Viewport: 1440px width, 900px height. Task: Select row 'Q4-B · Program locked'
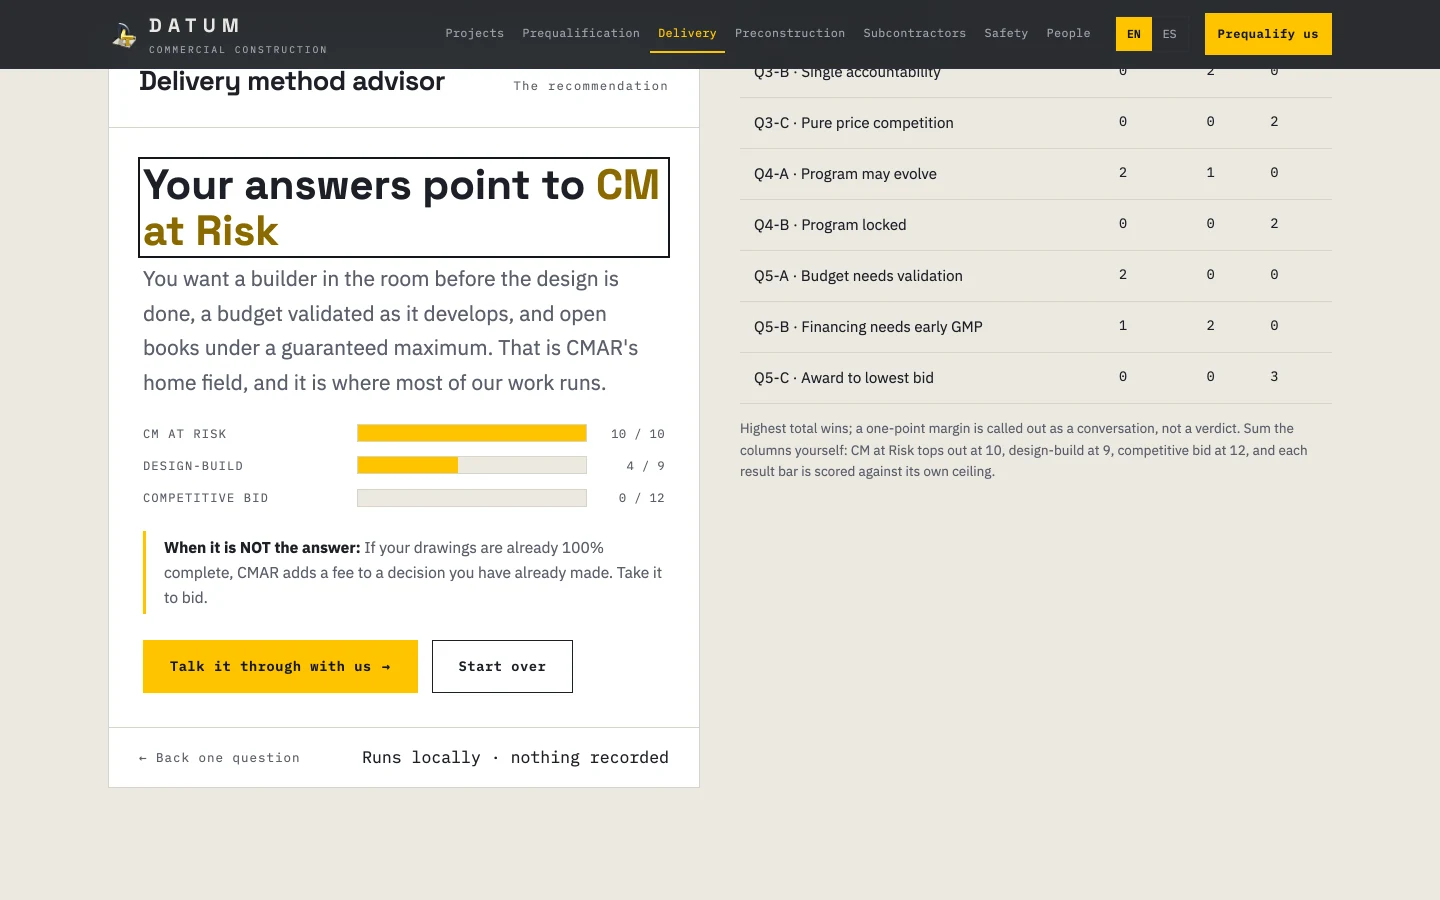[1036, 225]
